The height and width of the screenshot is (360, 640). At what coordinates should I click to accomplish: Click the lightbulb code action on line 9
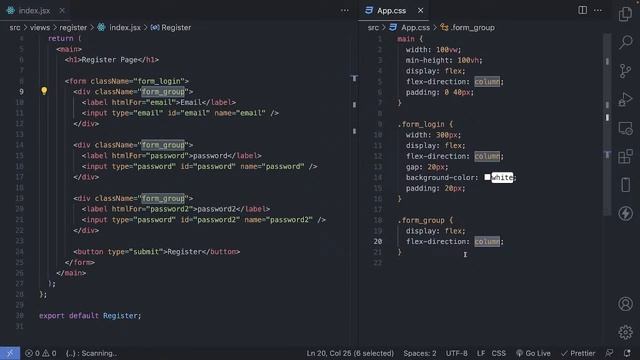(x=44, y=91)
